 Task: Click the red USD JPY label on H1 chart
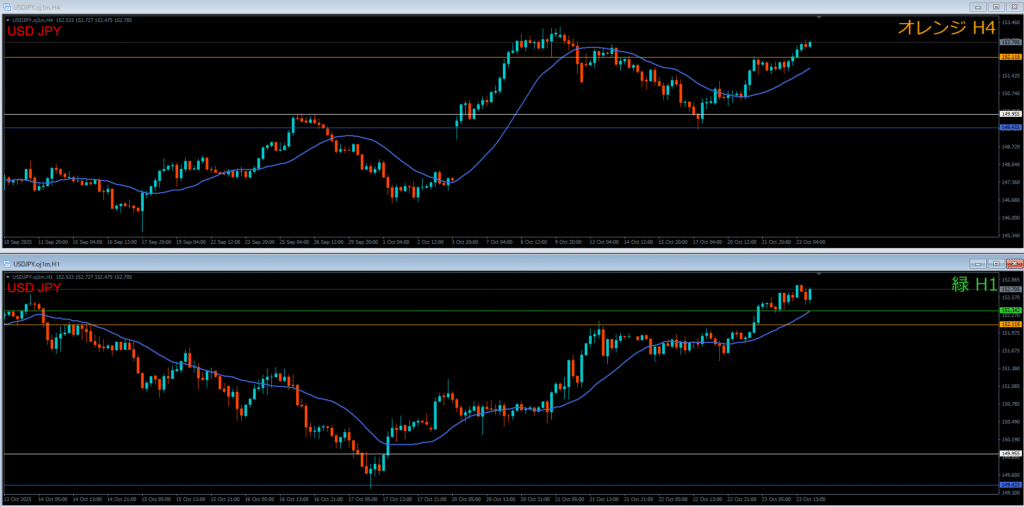pyautogui.click(x=35, y=288)
